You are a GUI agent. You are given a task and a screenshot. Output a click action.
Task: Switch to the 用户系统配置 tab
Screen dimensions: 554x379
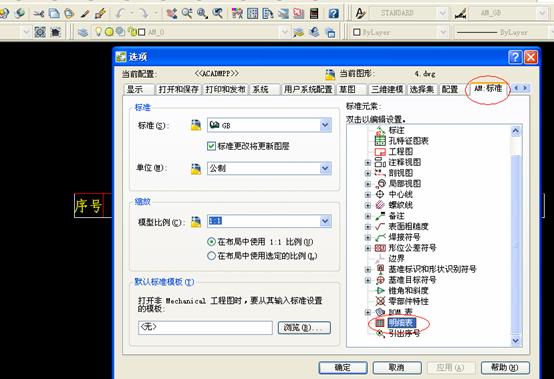tap(308, 90)
